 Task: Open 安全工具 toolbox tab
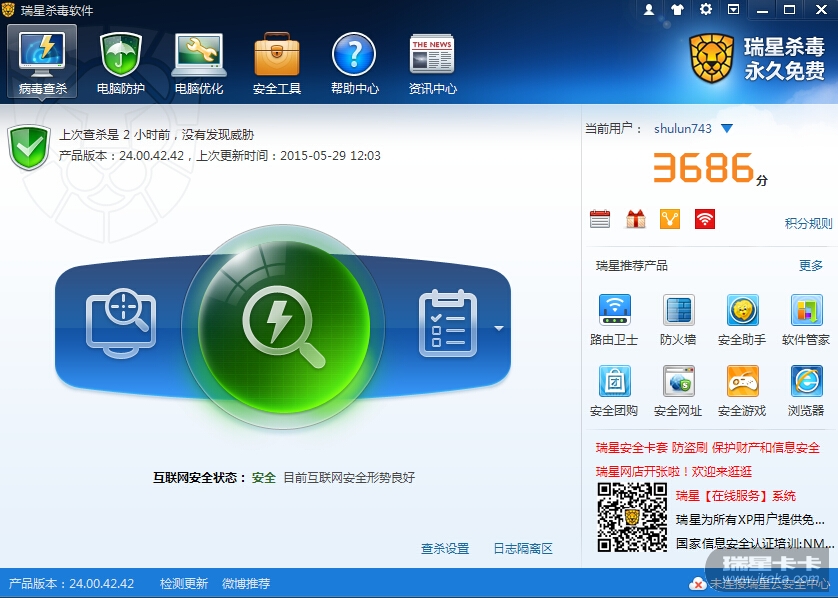click(x=277, y=63)
